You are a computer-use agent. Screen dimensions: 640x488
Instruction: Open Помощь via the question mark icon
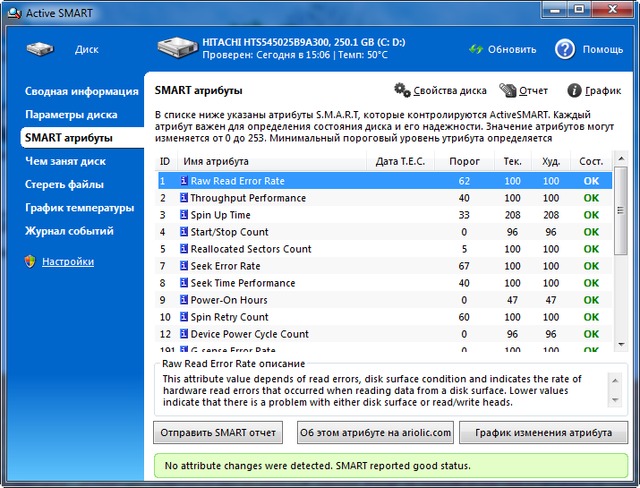click(565, 49)
